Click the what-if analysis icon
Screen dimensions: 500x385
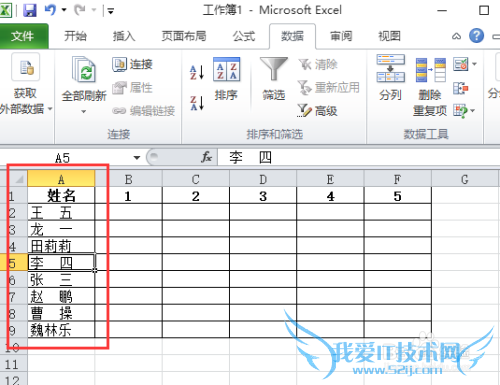pos(460,111)
